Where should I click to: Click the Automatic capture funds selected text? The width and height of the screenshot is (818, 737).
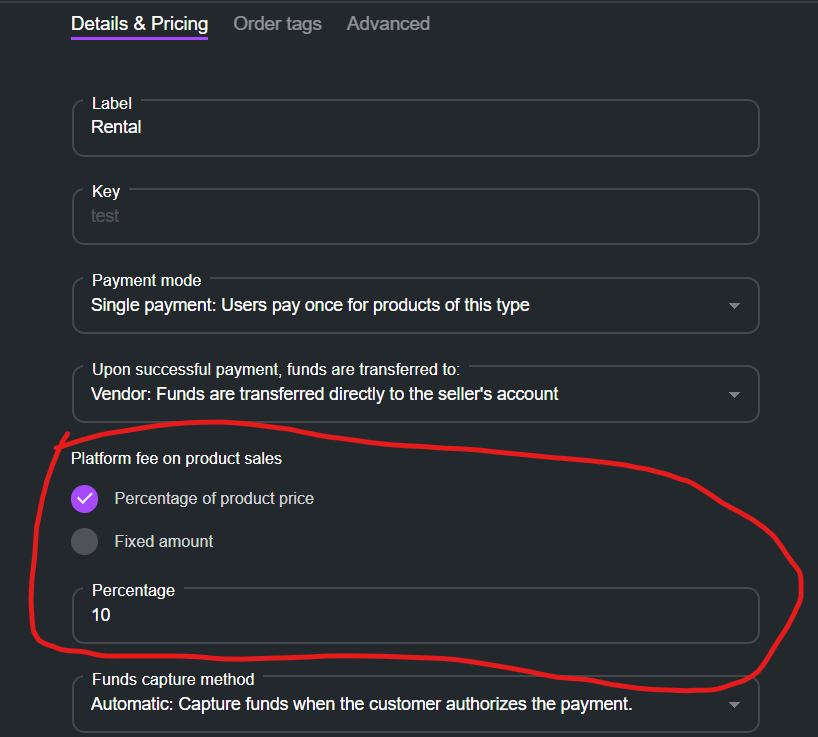click(361, 704)
